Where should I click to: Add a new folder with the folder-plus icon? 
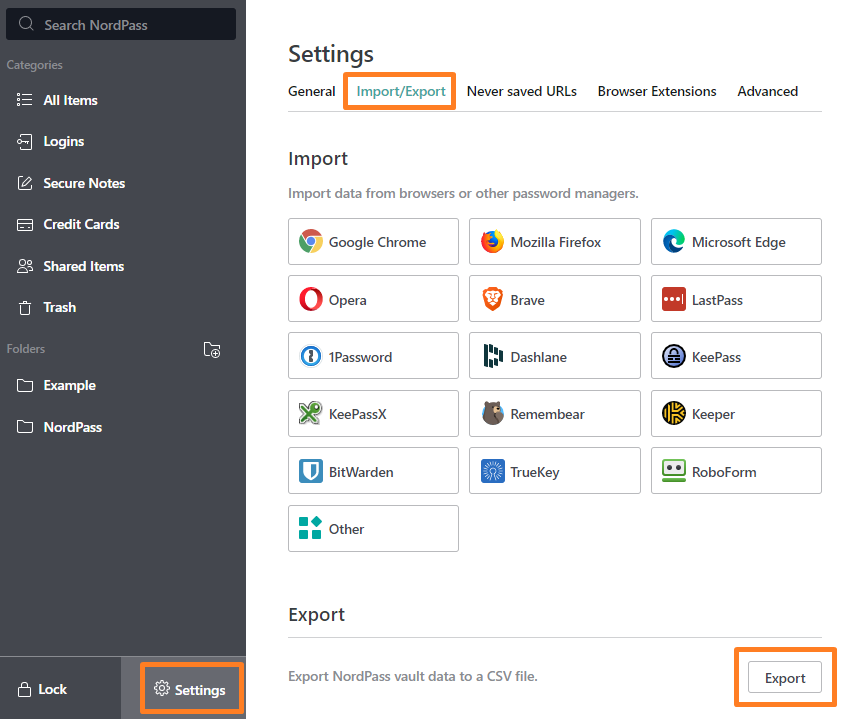[x=212, y=350]
